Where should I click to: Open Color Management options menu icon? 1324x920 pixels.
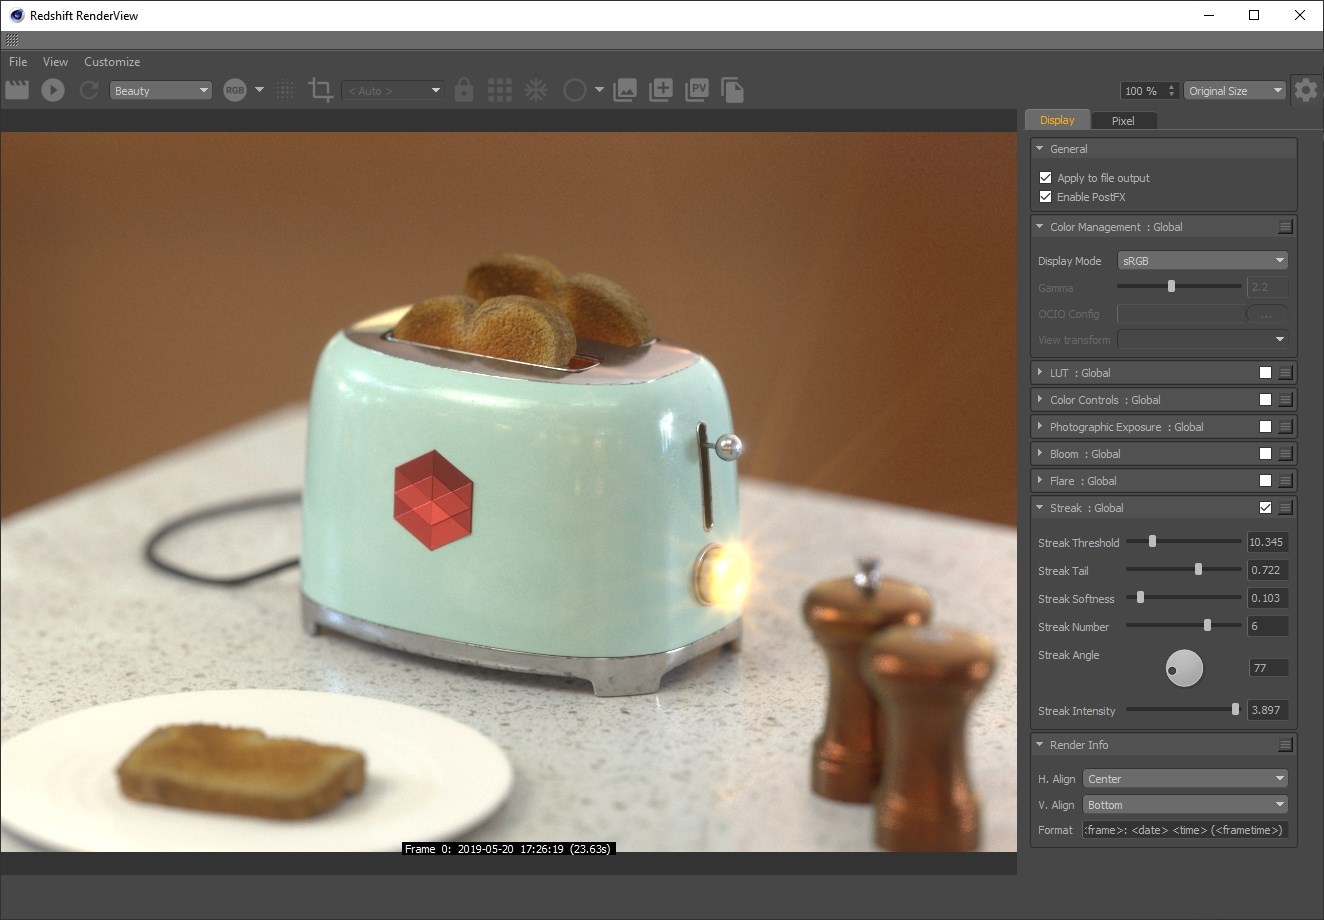[x=1286, y=227]
